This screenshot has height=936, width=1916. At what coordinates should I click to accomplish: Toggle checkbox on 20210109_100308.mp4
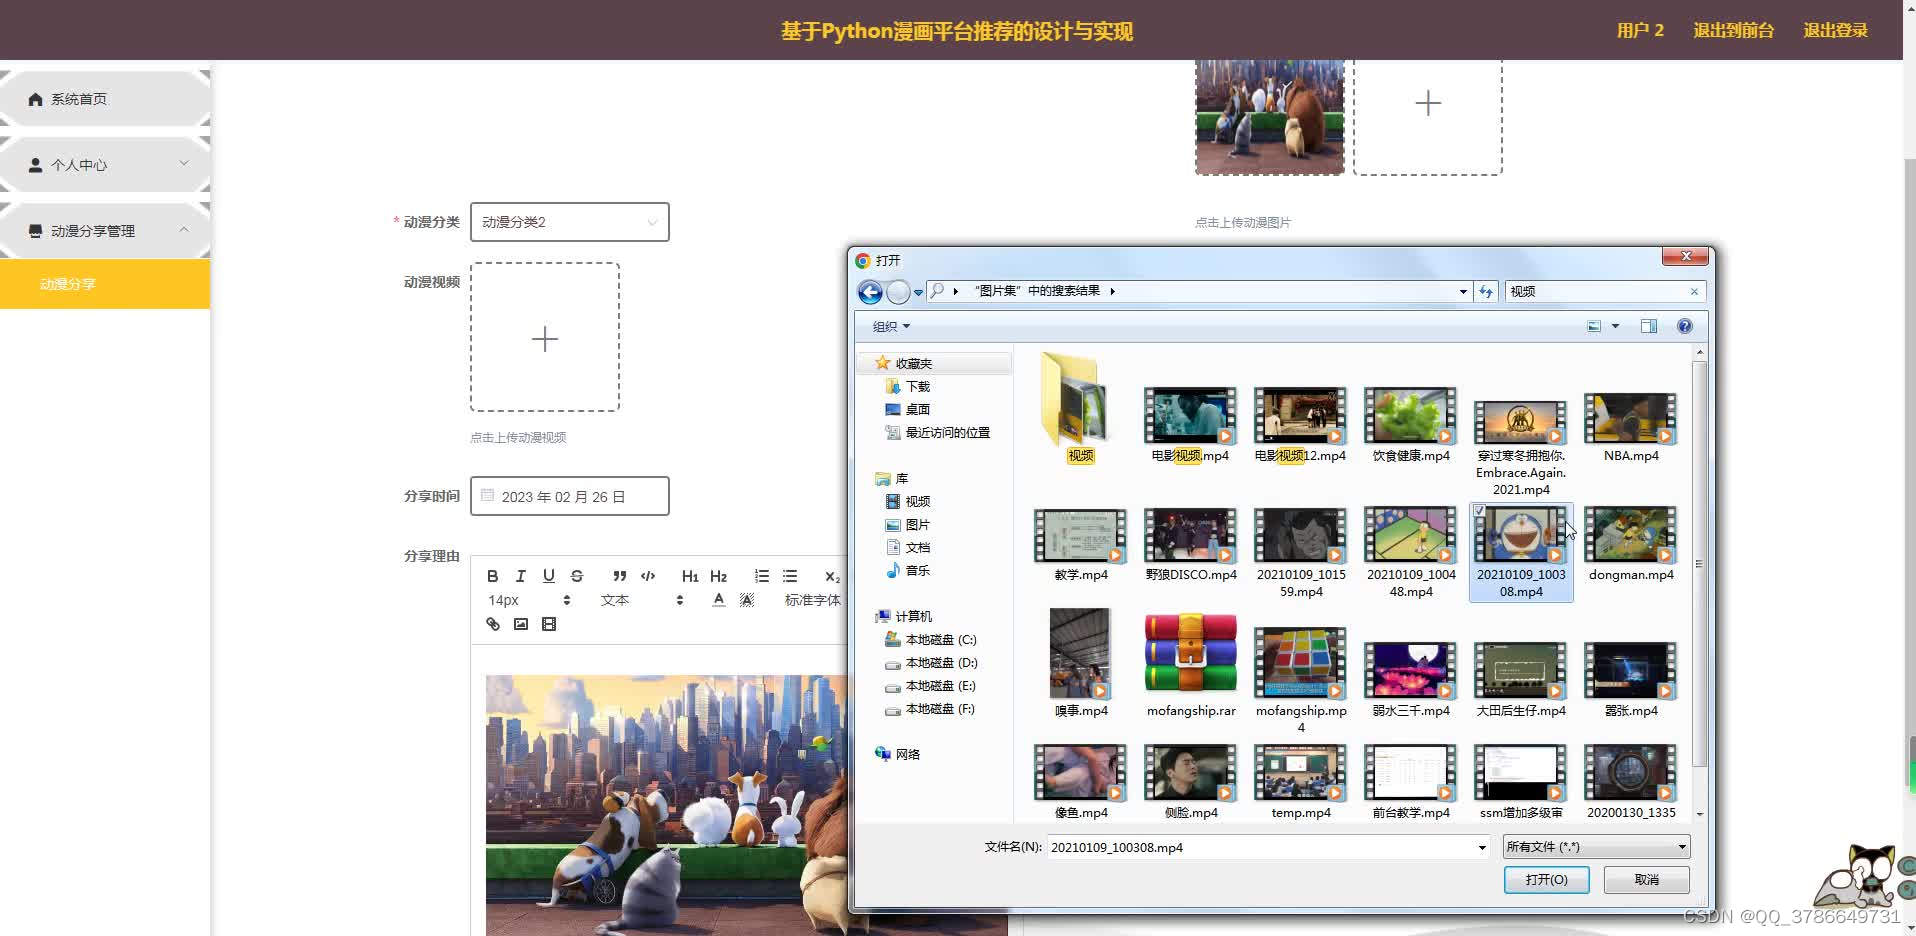[1479, 511]
